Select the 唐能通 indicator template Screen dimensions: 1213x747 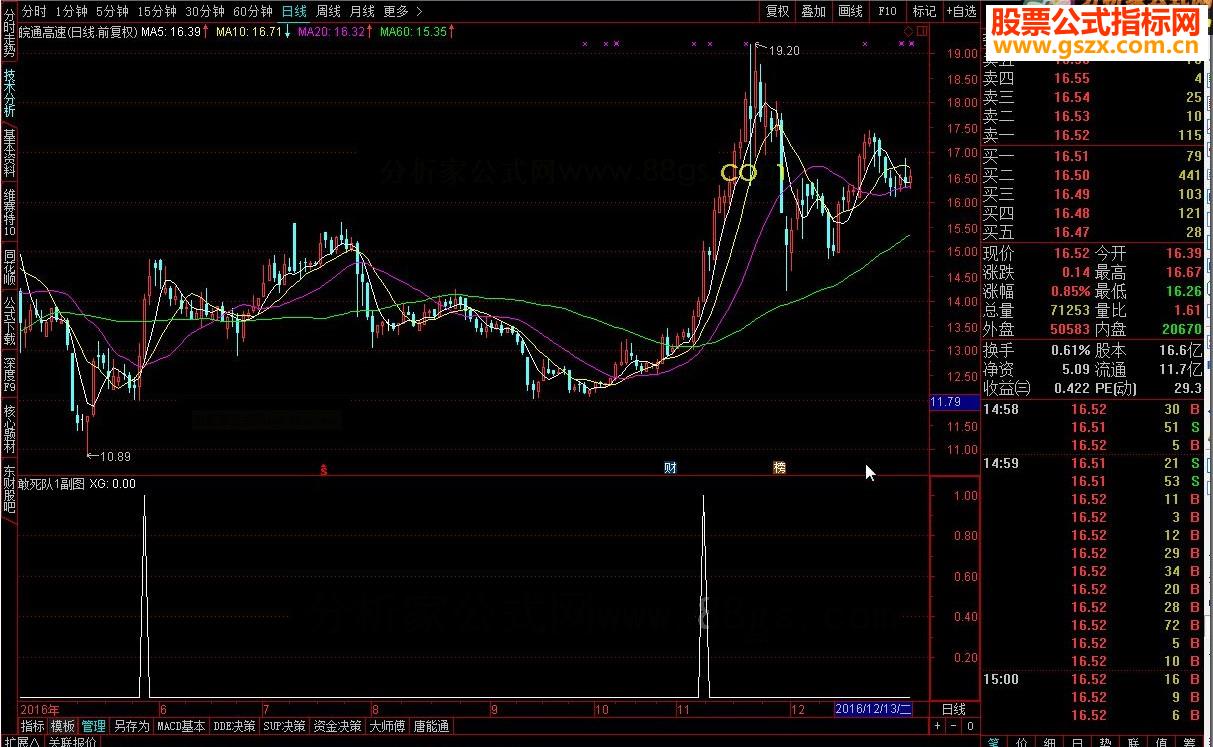pos(431,726)
